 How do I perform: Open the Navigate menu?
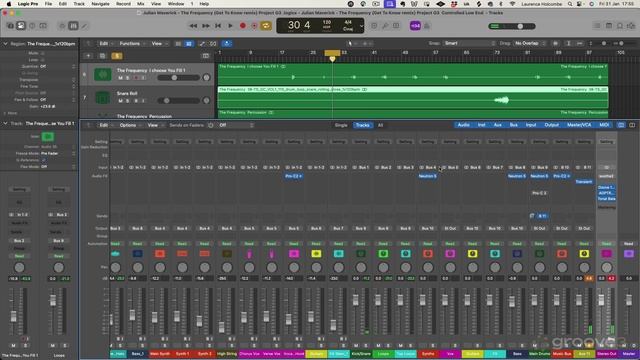point(100,4)
